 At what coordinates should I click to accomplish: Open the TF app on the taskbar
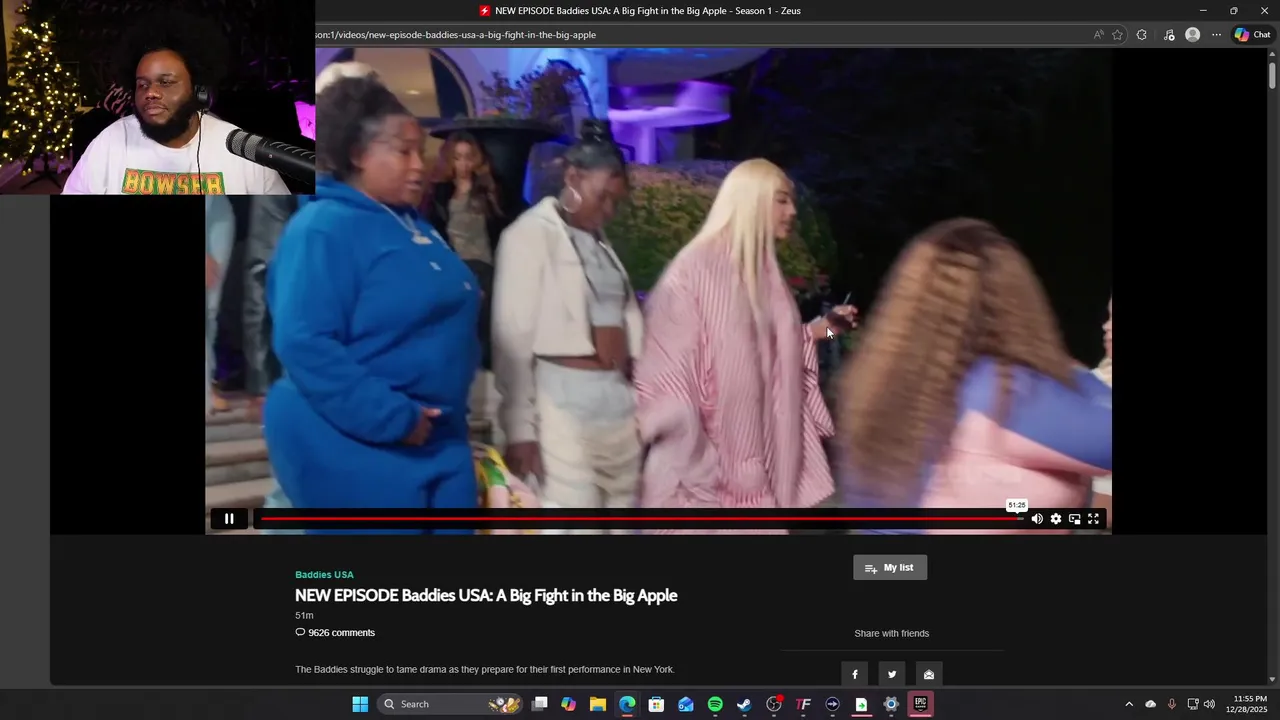[803, 704]
